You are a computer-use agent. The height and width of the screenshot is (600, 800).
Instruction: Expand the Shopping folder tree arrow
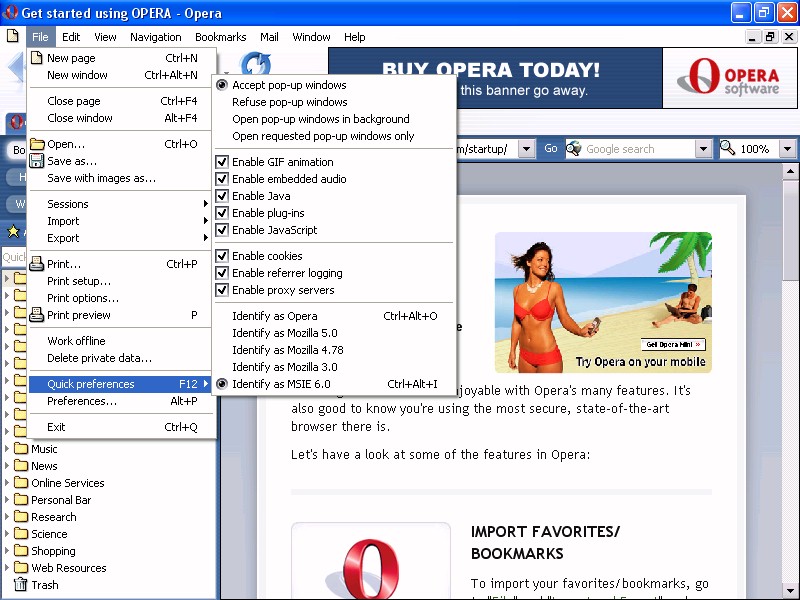7,551
